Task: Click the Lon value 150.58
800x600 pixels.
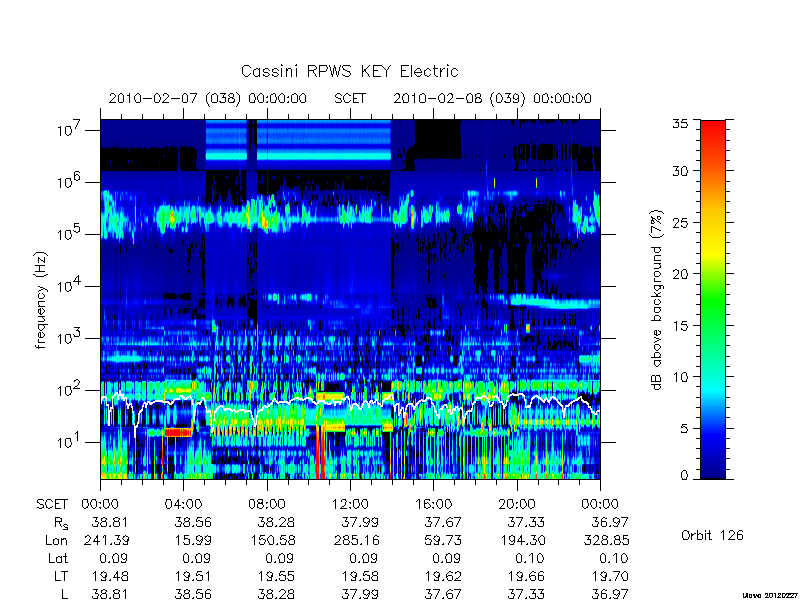Action: [272, 540]
